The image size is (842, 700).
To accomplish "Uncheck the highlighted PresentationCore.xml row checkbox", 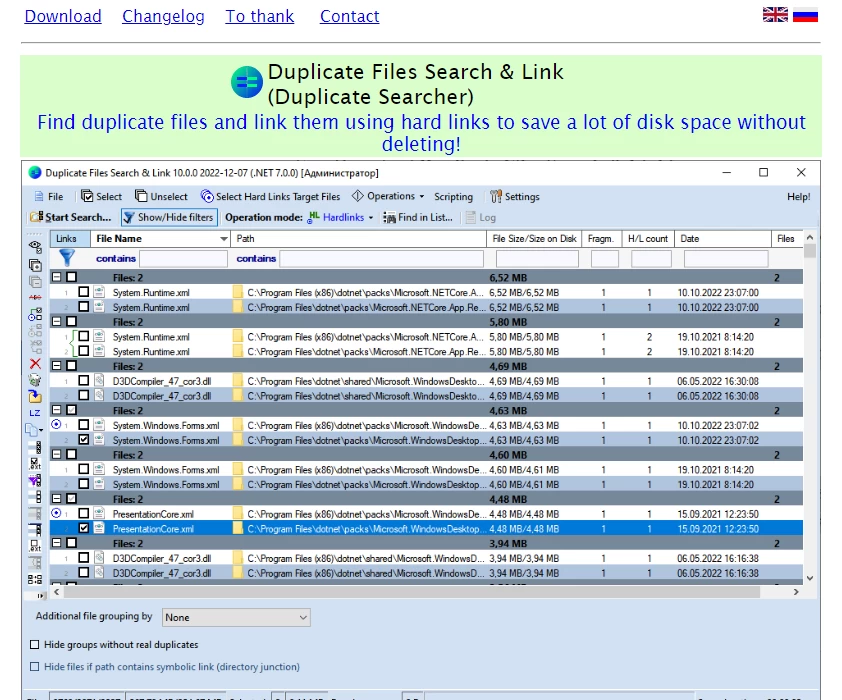I will (83, 528).
